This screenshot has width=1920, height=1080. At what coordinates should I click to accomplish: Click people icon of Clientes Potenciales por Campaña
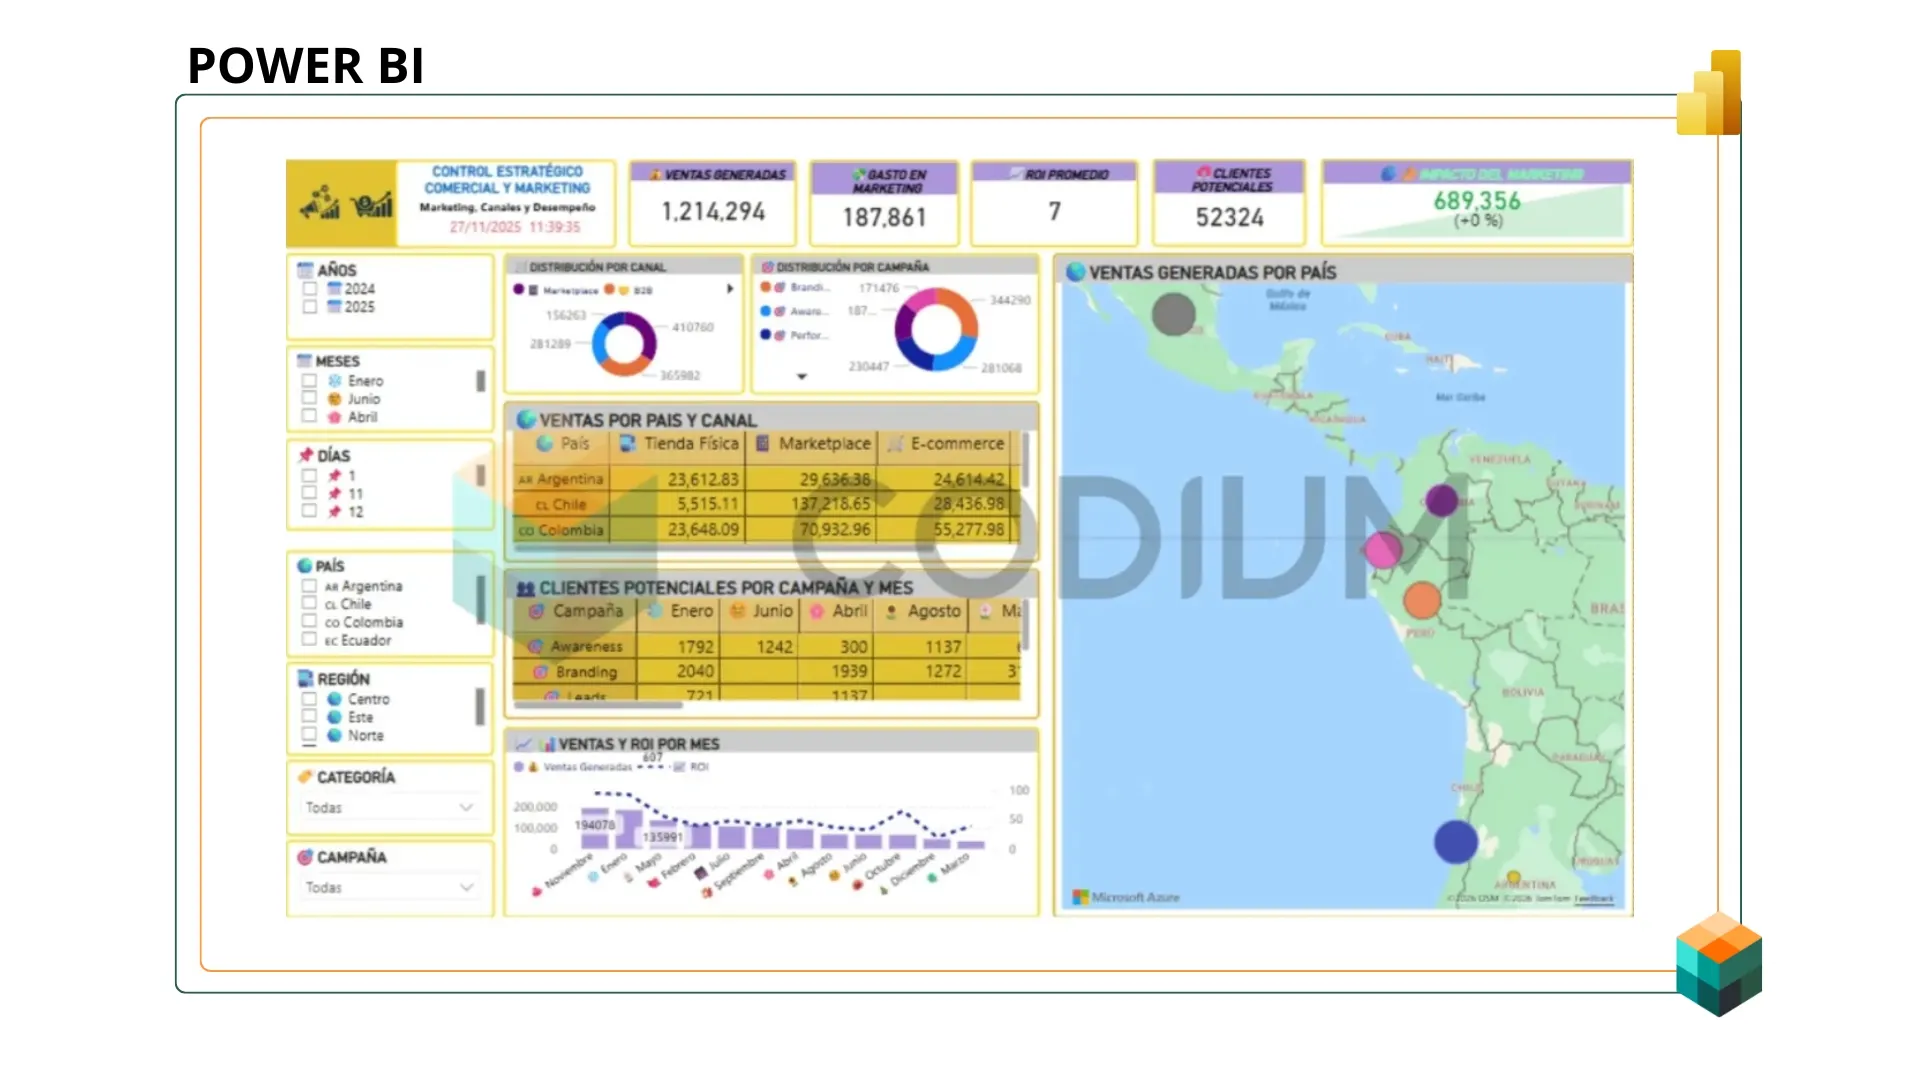[x=526, y=588]
